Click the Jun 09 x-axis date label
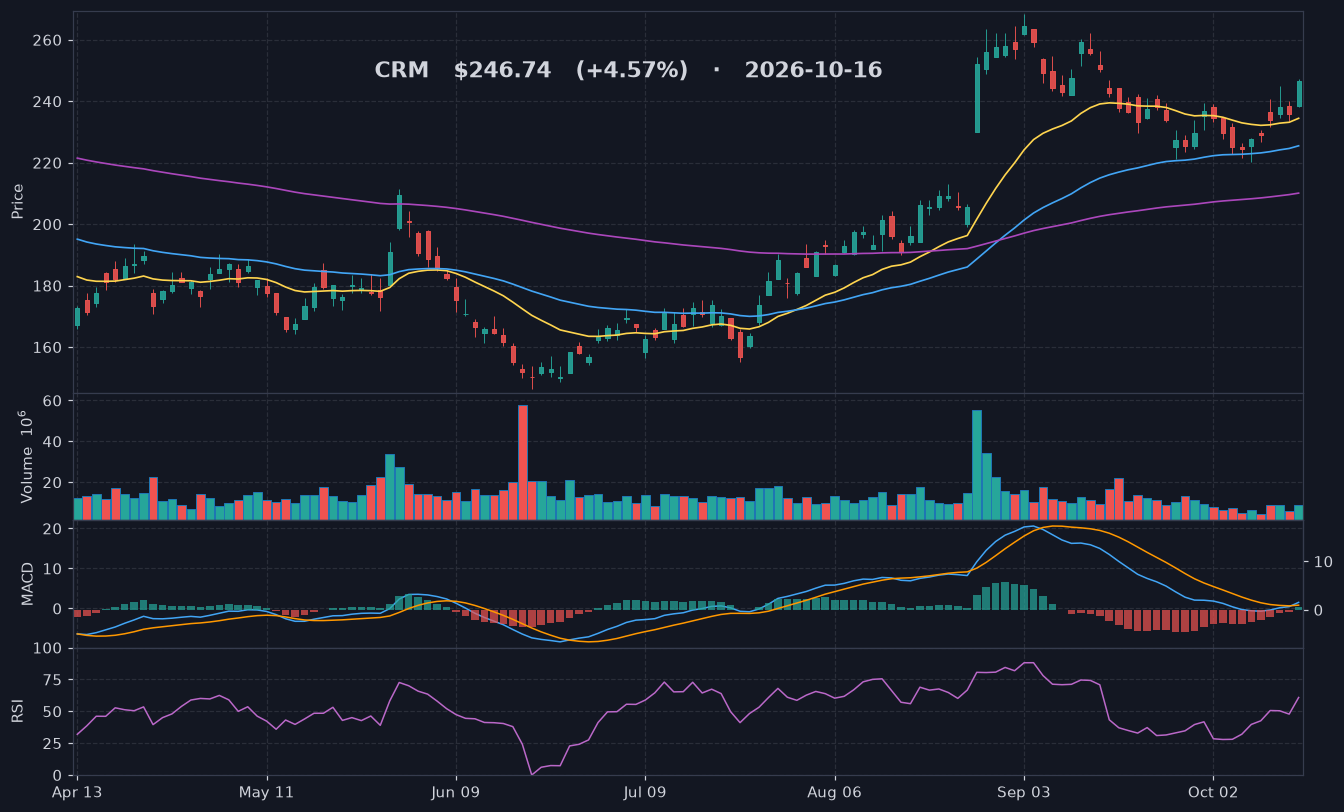This screenshot has width=1344, height=812. [x=456, y=793]
